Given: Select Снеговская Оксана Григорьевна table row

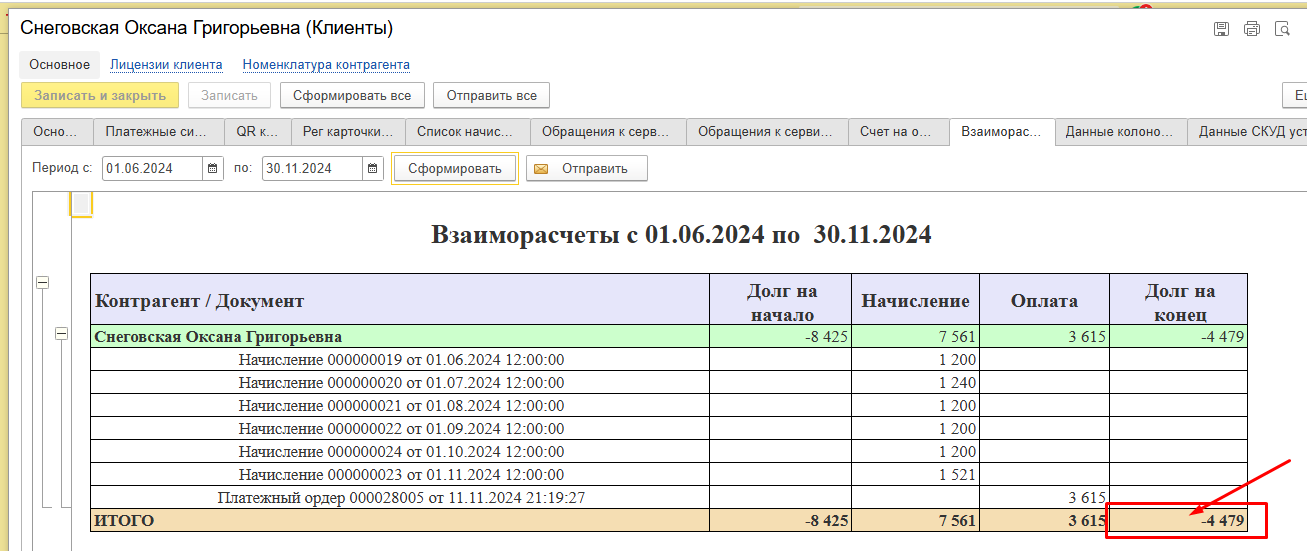Looking at the screenshot, I should 669,337.
